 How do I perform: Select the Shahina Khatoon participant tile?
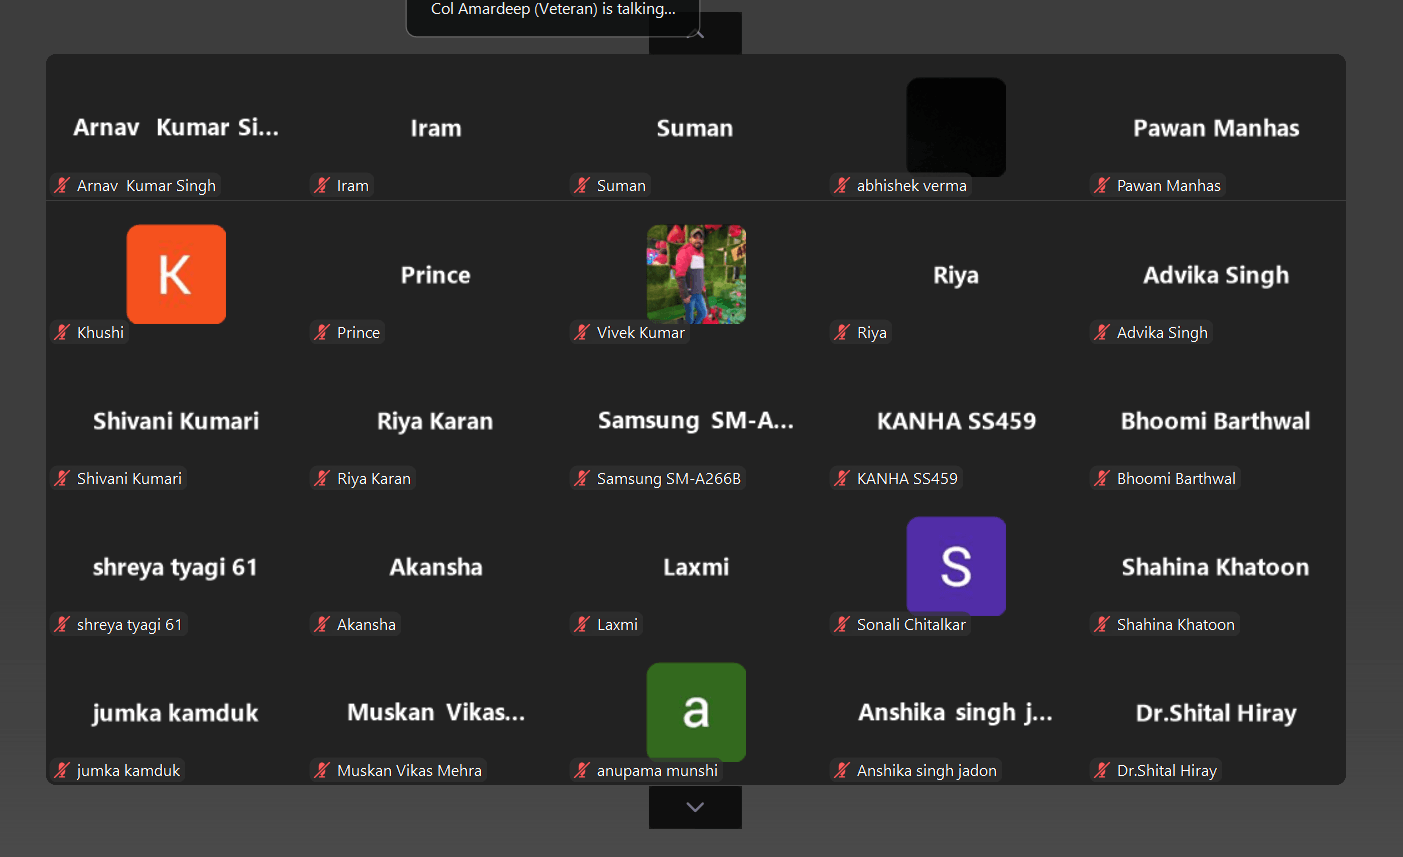click(1215, 567)
